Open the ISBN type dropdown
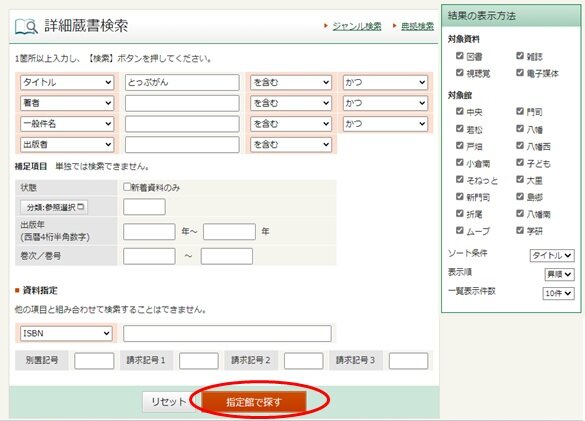585x421 pixels. (x=66, y=333)
